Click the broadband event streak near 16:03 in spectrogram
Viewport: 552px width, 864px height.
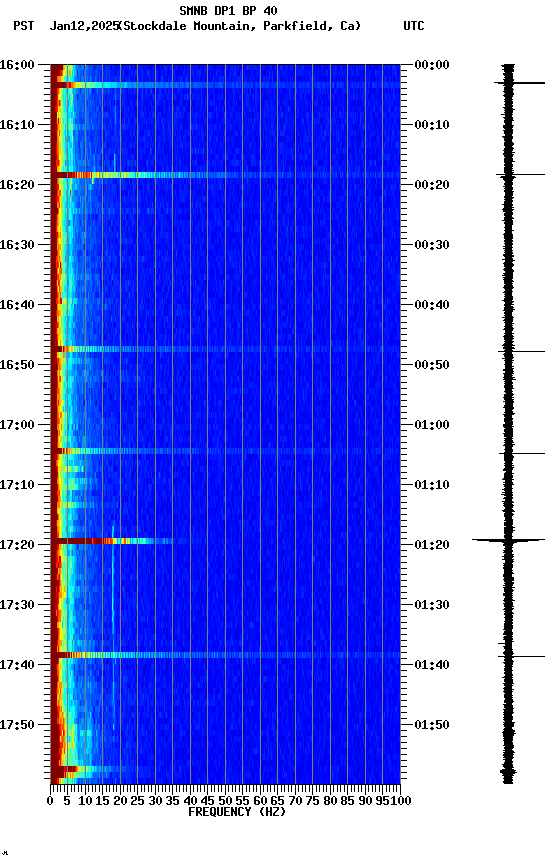point(225,85)
